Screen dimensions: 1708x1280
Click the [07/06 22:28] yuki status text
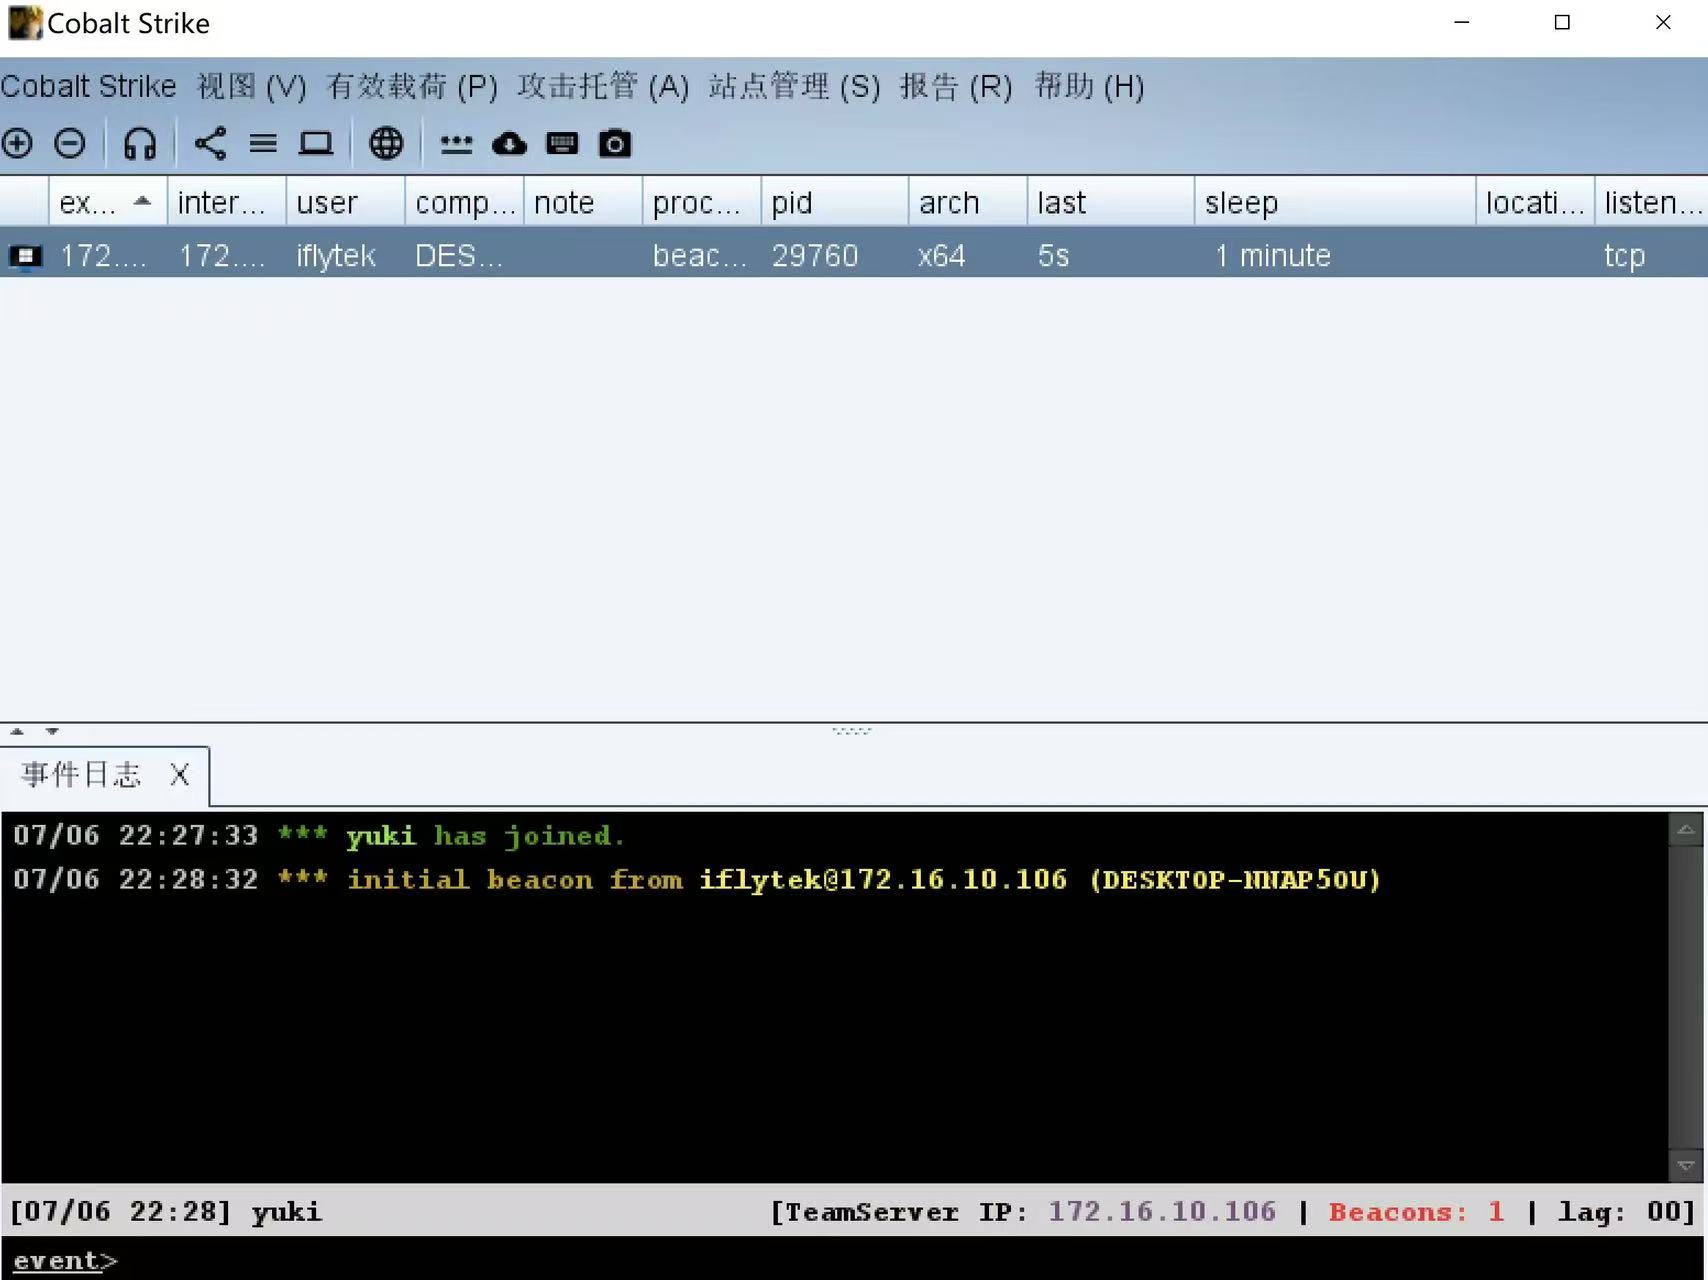[166, 1212]
